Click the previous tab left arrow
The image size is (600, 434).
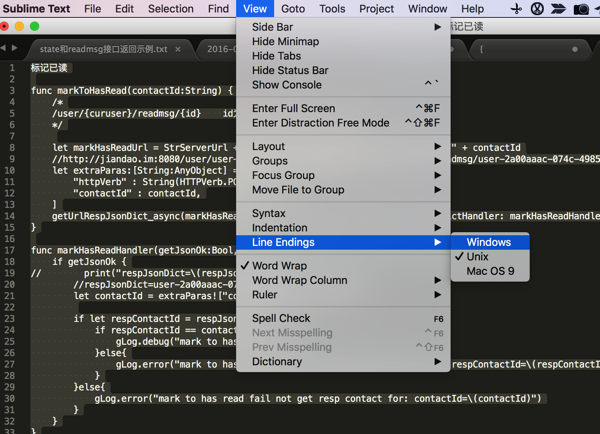point(4,48)
